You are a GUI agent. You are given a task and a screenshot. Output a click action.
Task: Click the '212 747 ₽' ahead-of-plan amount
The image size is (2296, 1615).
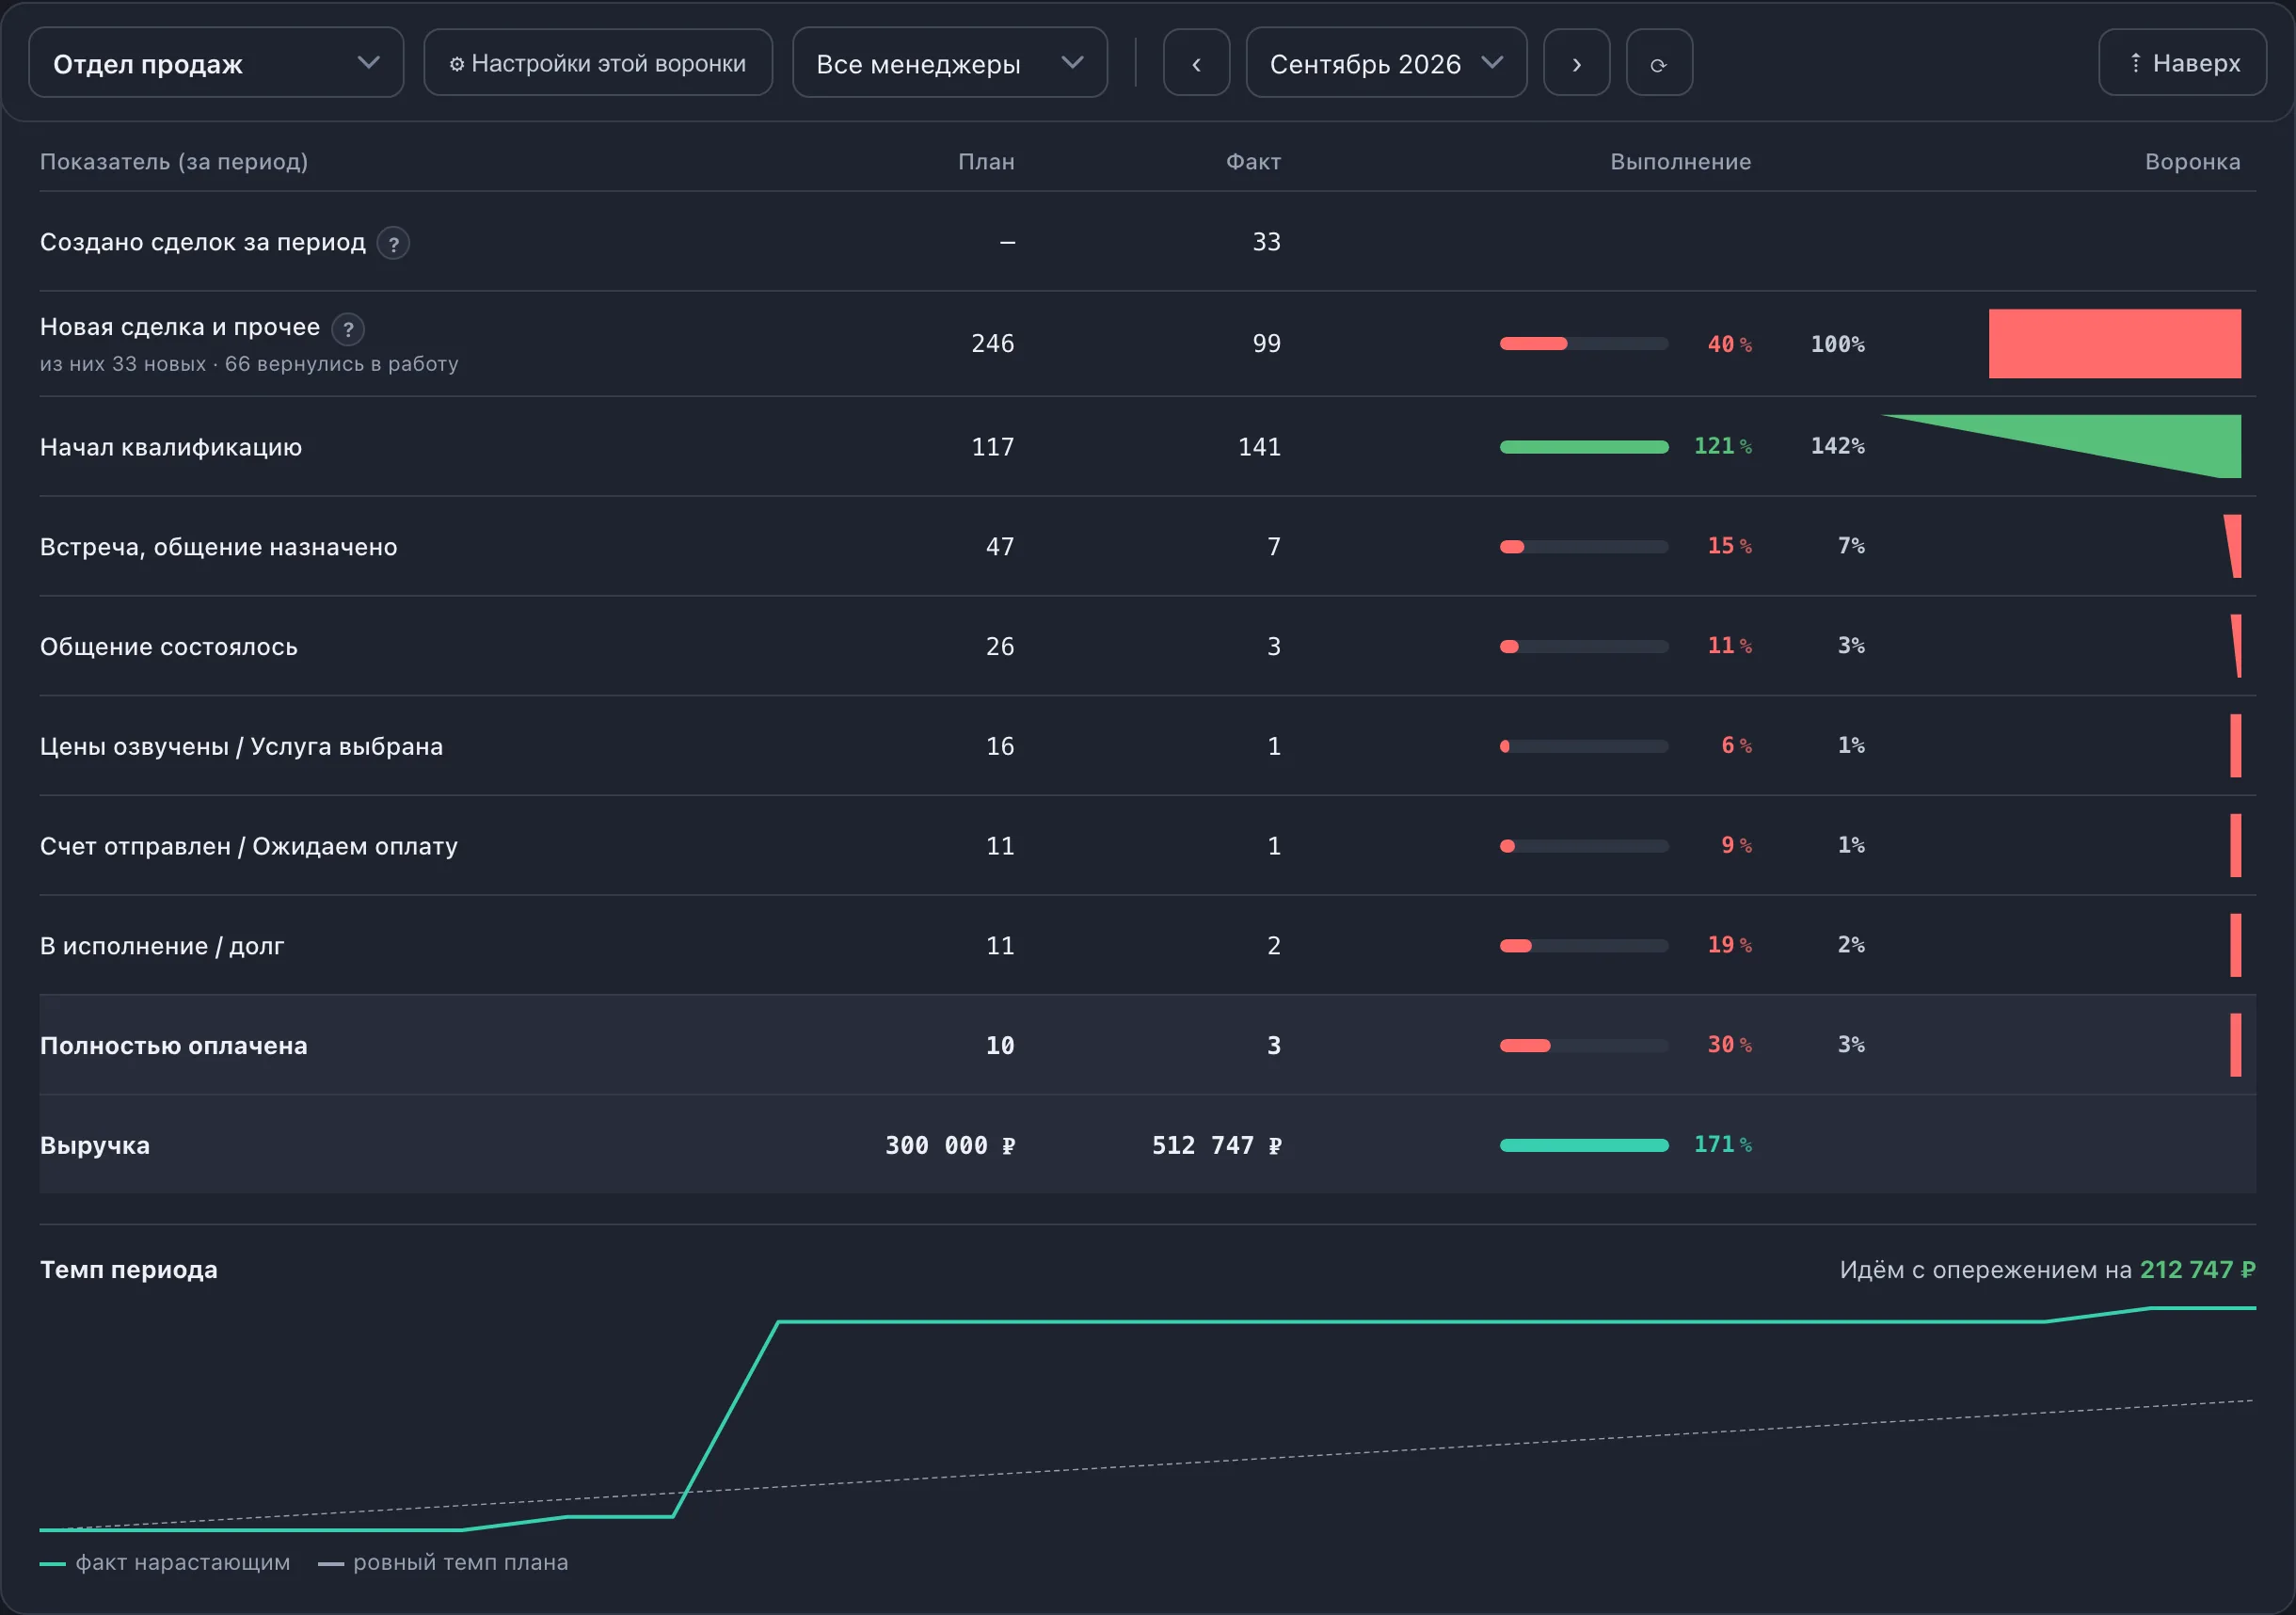(x=2198, y=1270)
